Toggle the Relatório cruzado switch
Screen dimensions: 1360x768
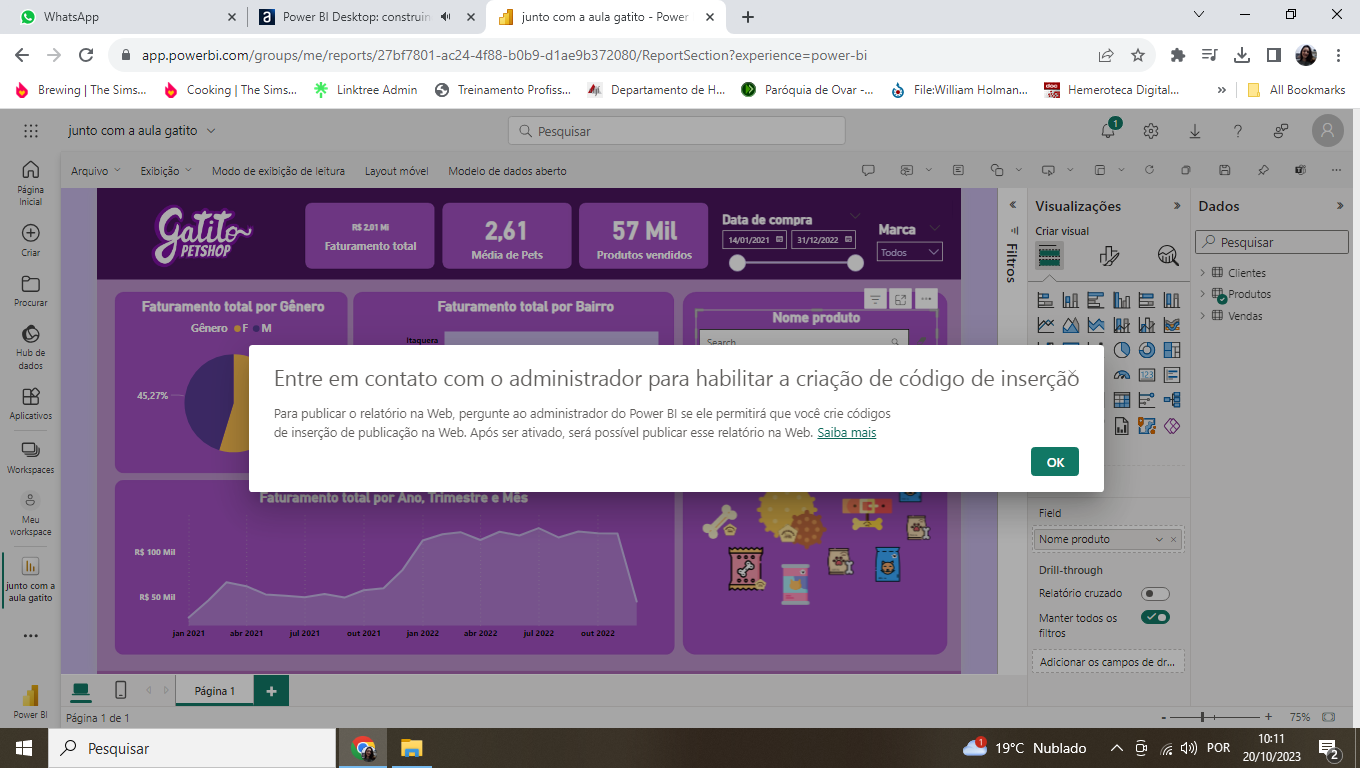point(1155,593)
